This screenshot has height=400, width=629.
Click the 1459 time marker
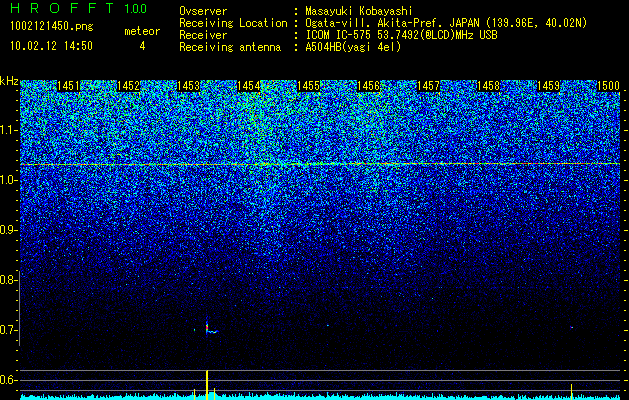click(548, 86)
